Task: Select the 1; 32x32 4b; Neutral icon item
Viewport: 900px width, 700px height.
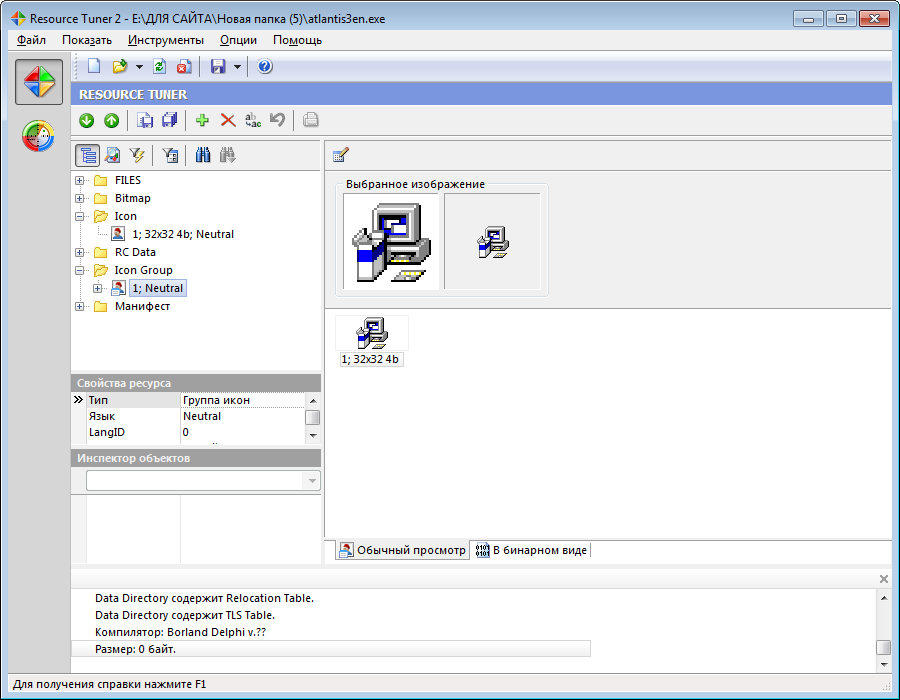Action: click(x=183, y=234)
